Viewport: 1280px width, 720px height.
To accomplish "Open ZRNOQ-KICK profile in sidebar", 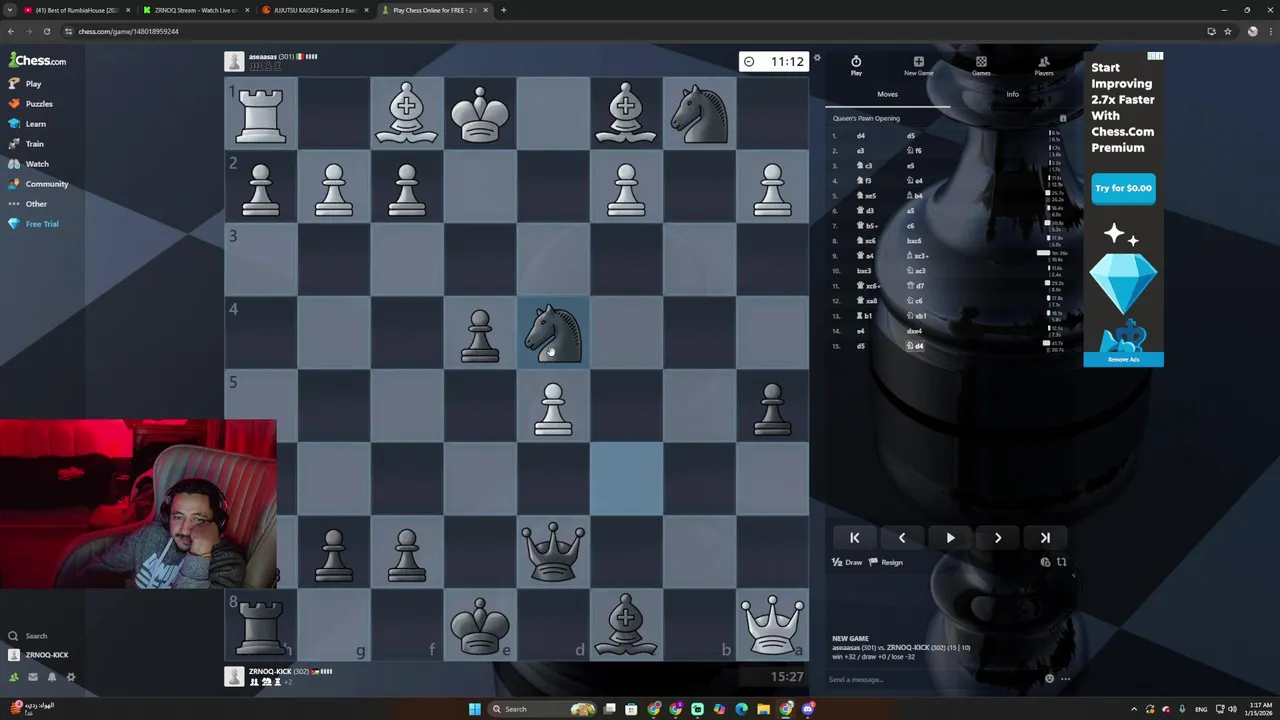I will pyautogui.click(x=38, y=655).
